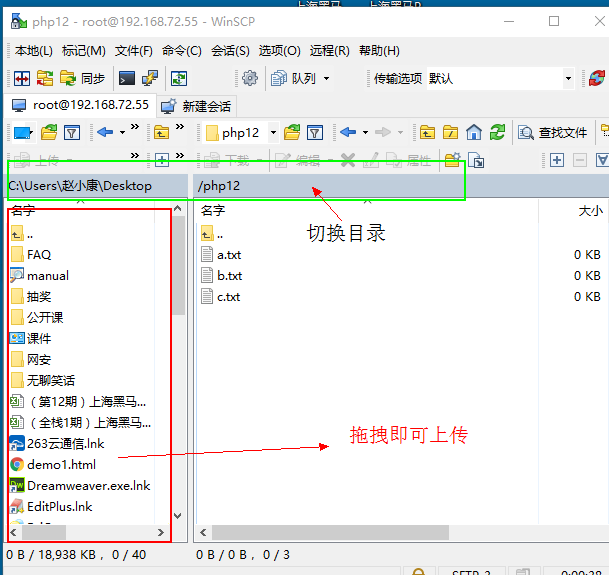Open folder icon beside php12 dropdown

(292, 132)
